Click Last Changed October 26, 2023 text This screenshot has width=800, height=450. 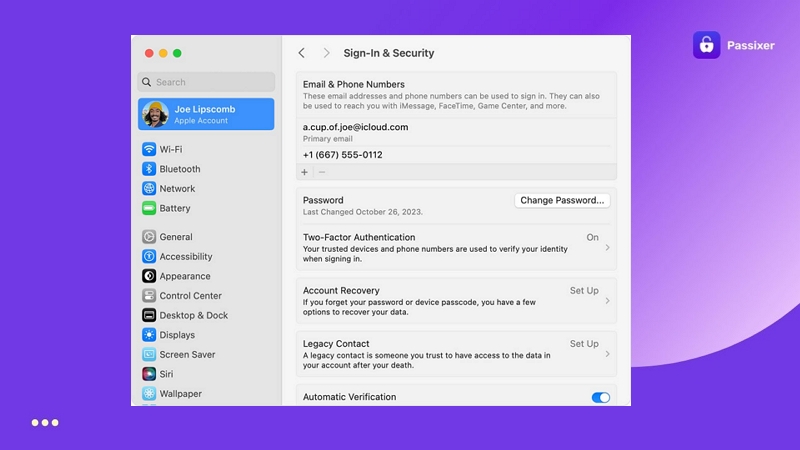(x=363, y=212)
